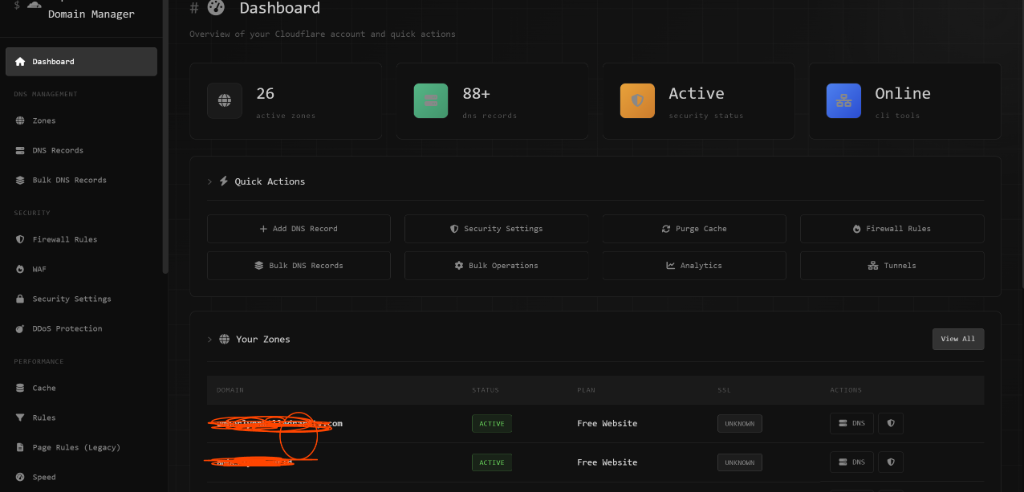This screenshot has width=1024, height=492.
Task: Click the ACTIVE status badge in the second row
Action: click(x=492, y=463)
